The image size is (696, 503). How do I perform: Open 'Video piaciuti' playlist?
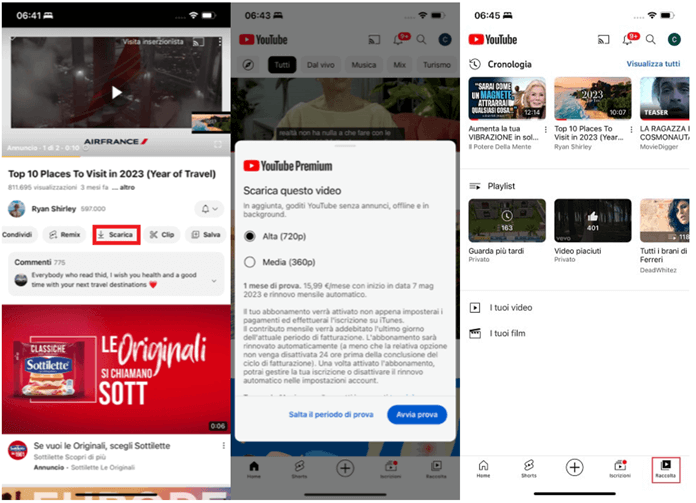[593, 221]
